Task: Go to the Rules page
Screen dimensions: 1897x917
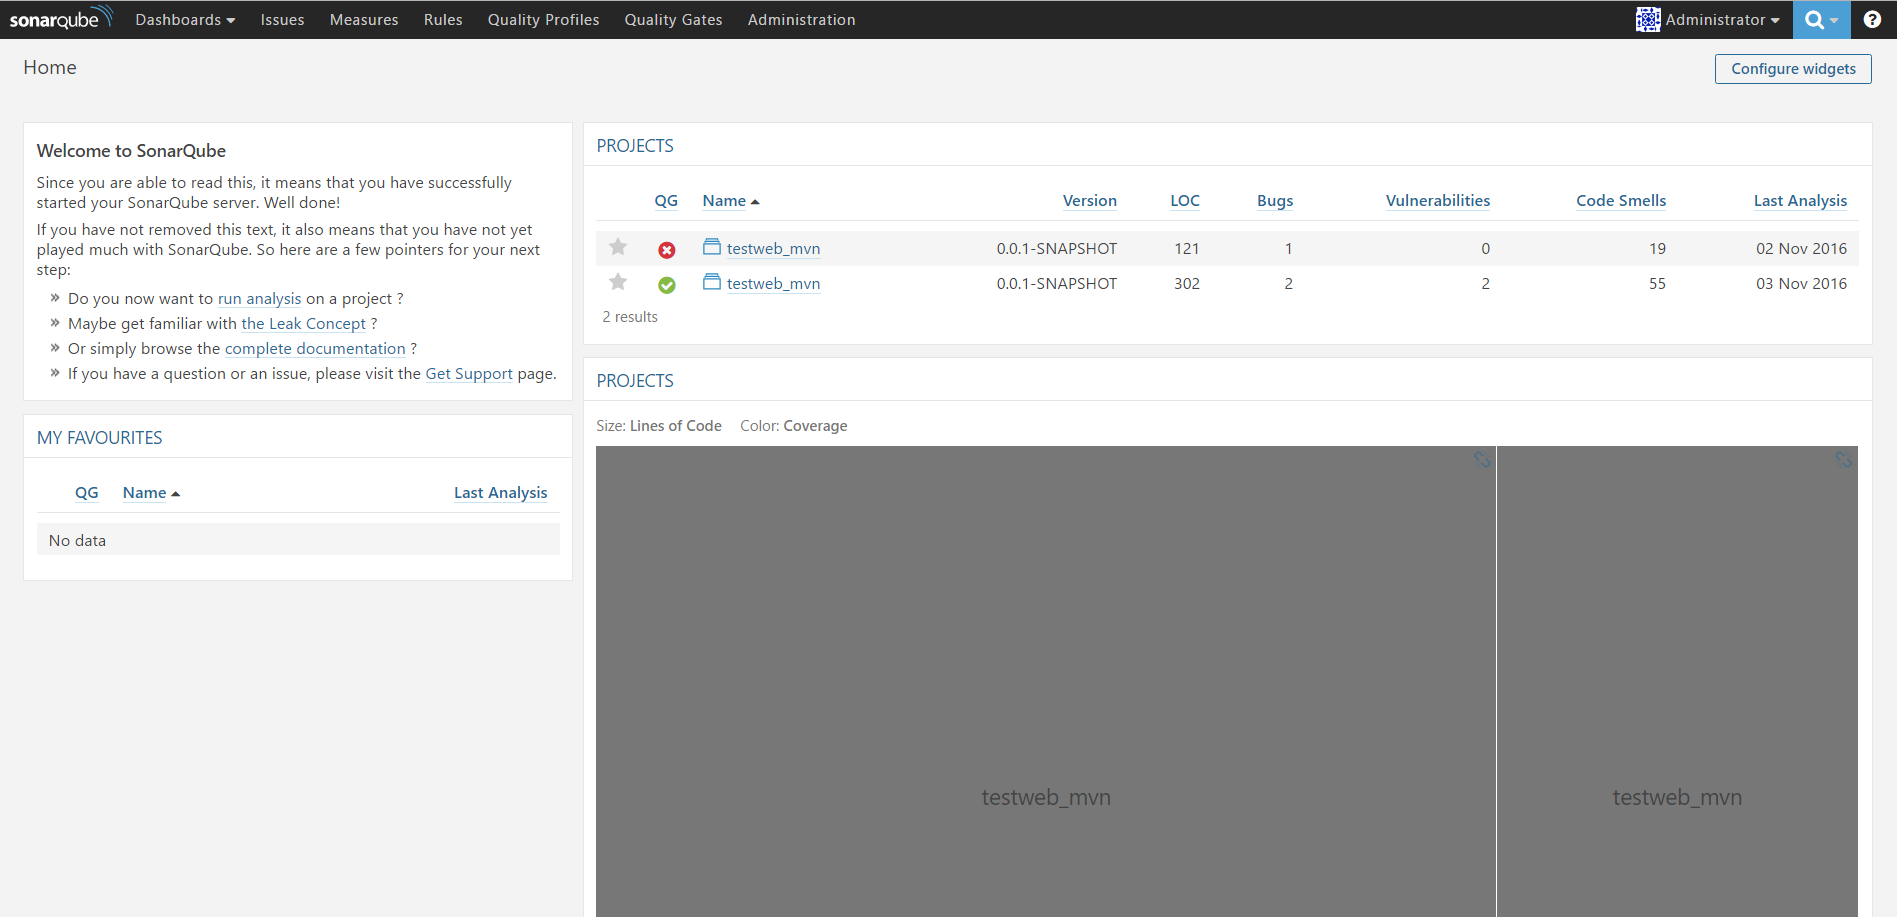Action: [x=443, y=20]
